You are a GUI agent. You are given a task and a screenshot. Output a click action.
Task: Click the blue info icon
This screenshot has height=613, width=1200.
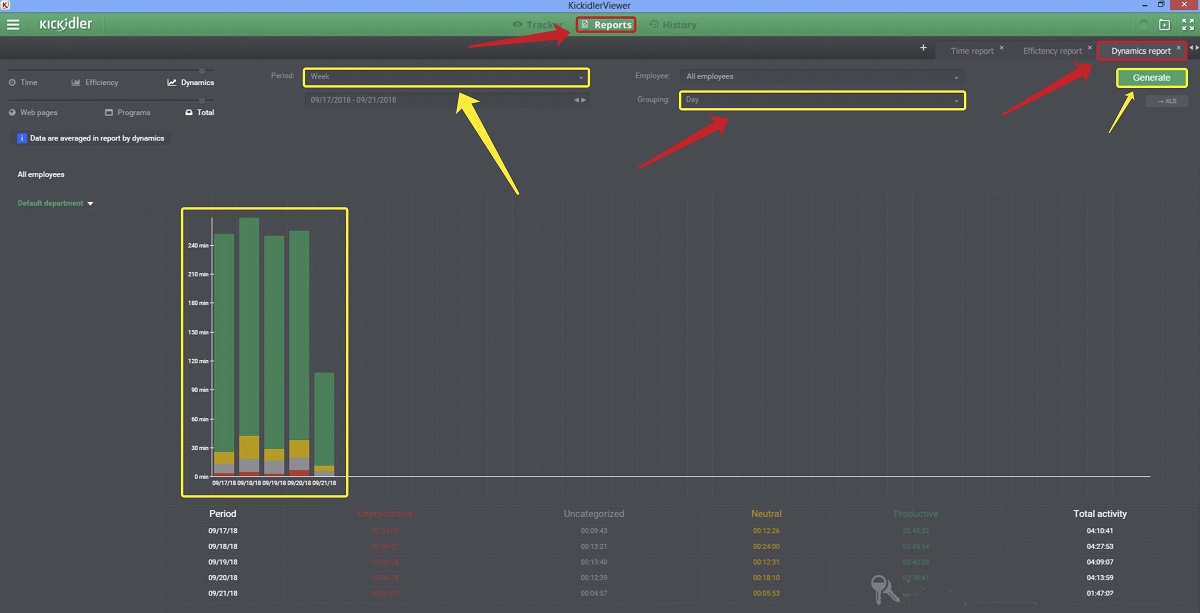(23, 138)
